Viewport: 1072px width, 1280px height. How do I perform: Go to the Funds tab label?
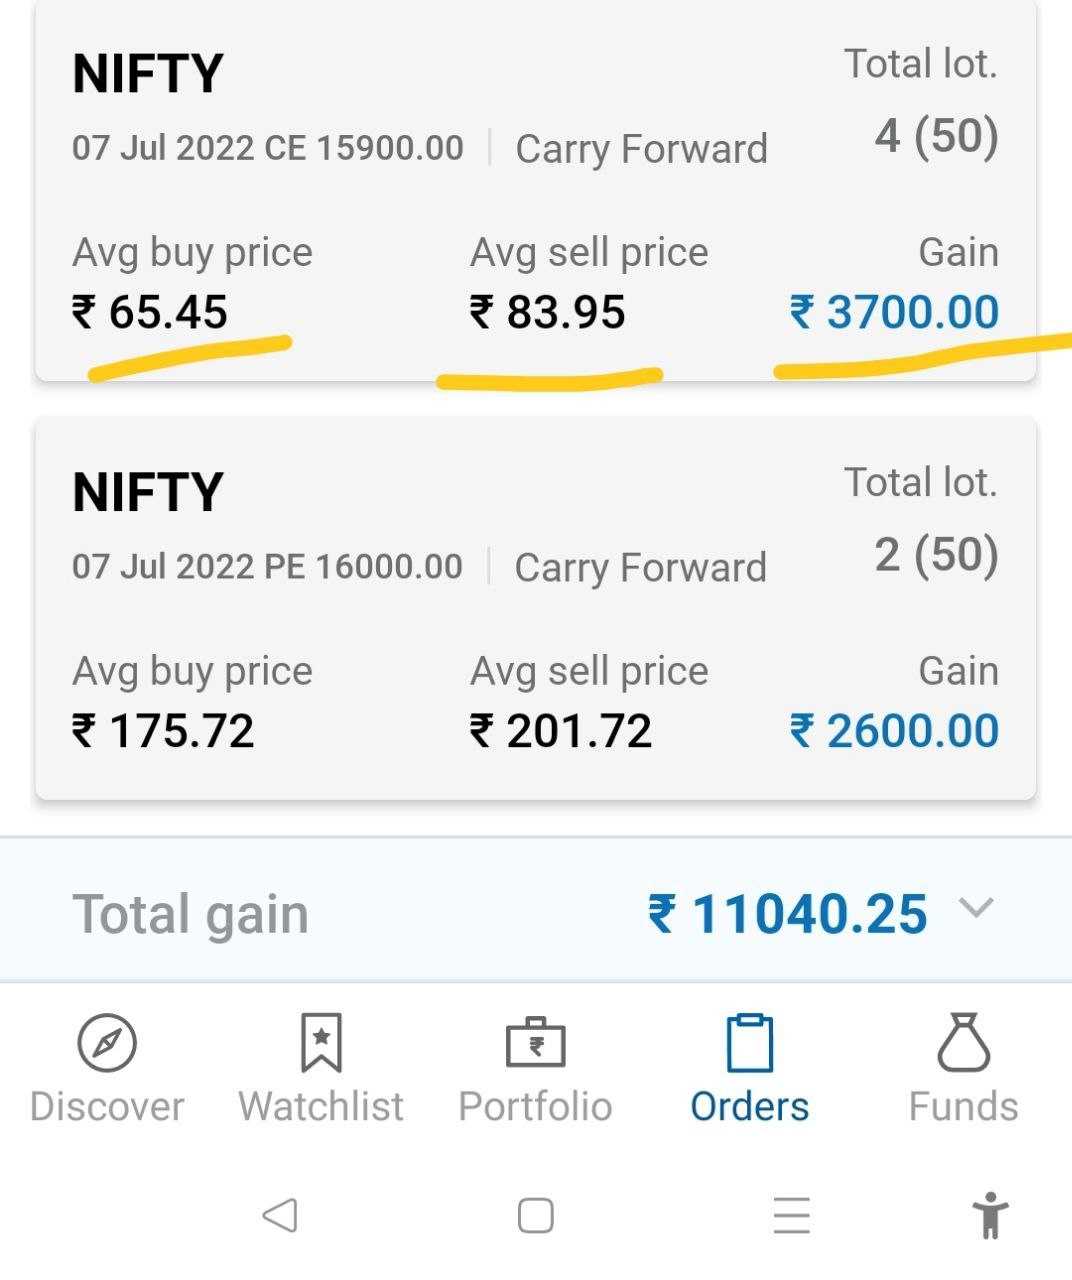click(963, 1107)
